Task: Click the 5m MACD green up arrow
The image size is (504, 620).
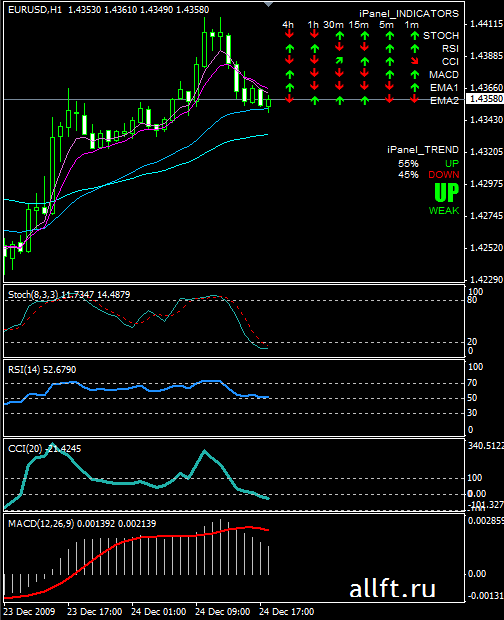Action: pos(389,74)
